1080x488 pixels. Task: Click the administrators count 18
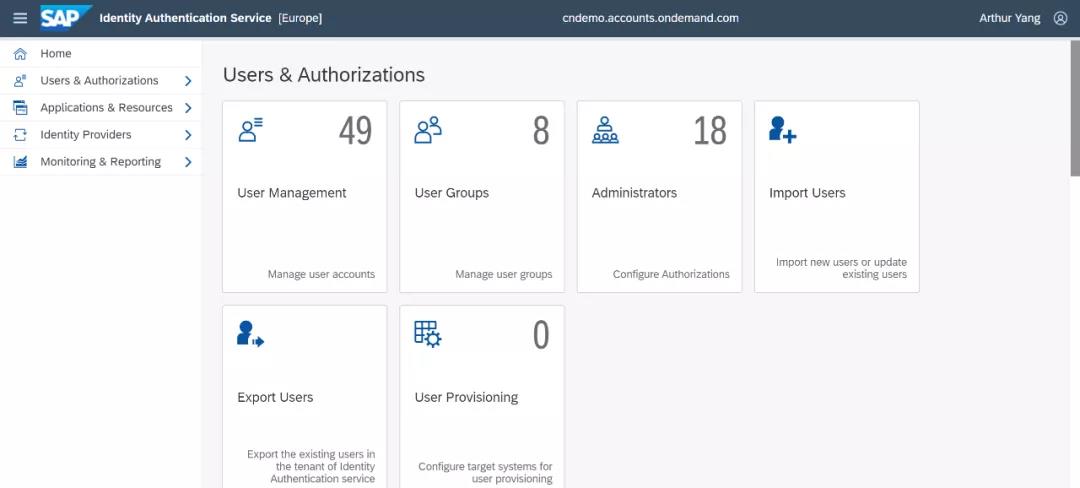[710, 130]
